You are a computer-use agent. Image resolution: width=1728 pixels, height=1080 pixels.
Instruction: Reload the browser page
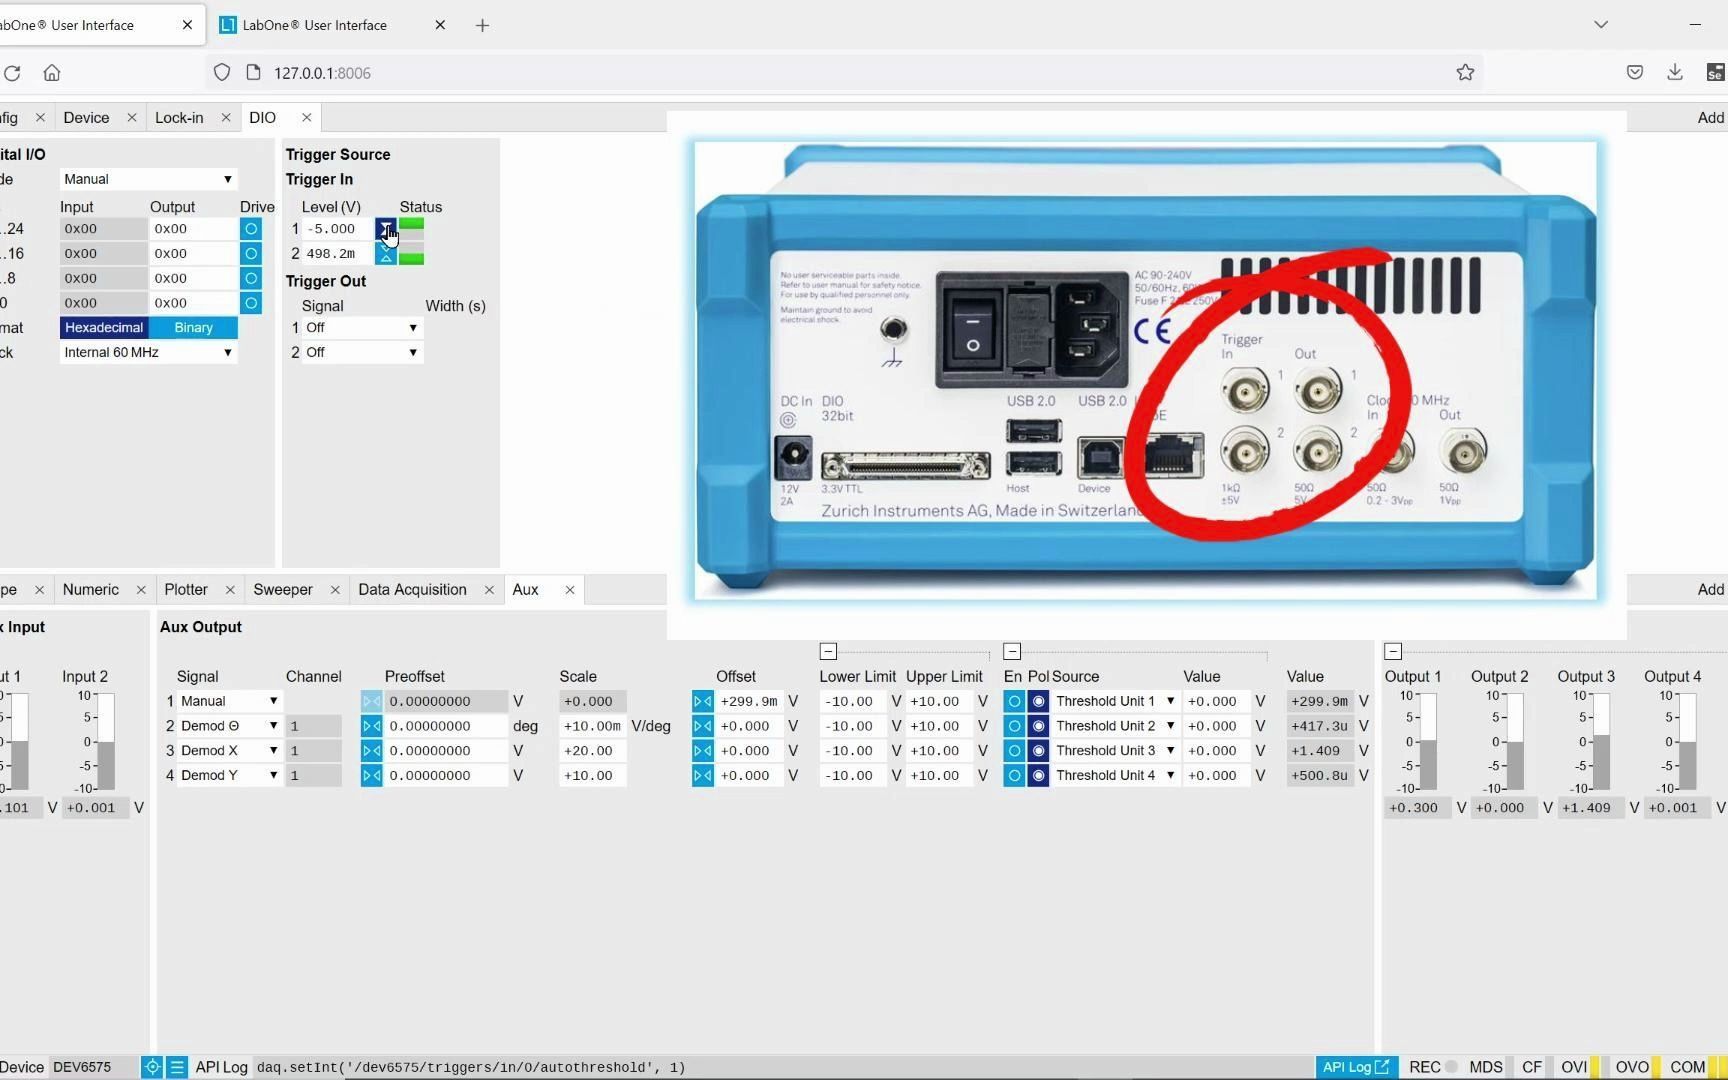[x=12, y=73]
